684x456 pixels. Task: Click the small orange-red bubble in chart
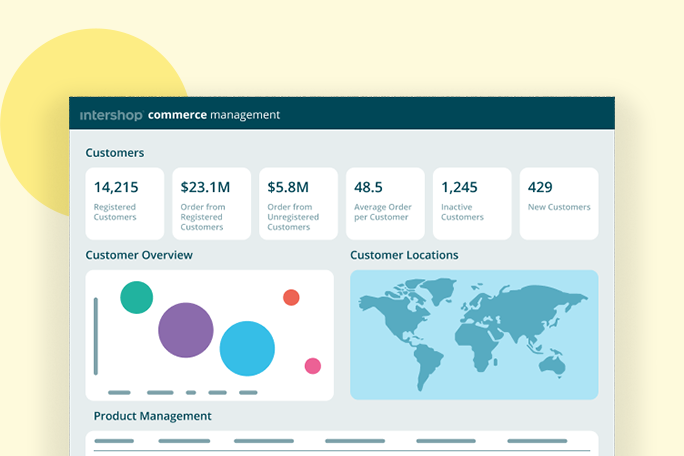[291, 297]
